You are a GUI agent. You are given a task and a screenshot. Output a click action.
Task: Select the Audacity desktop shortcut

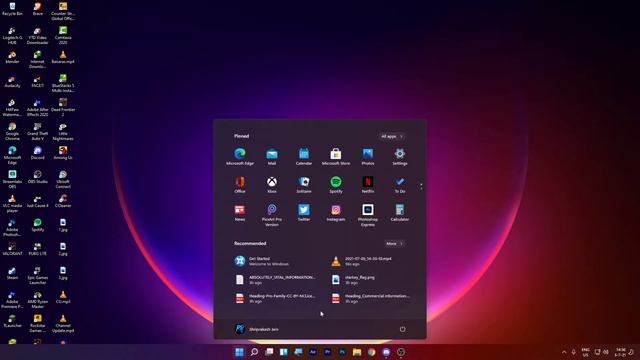point(12,81)
